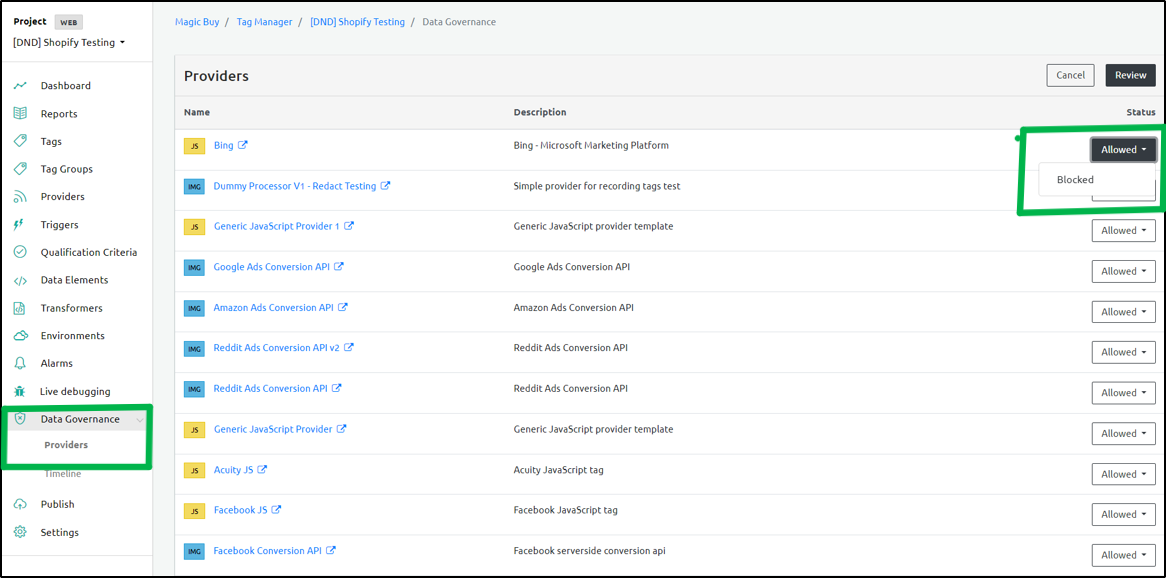Screen dimensions: 1166x578
Task: Select Blocked option in Bing status menu
Action: 1075,180
